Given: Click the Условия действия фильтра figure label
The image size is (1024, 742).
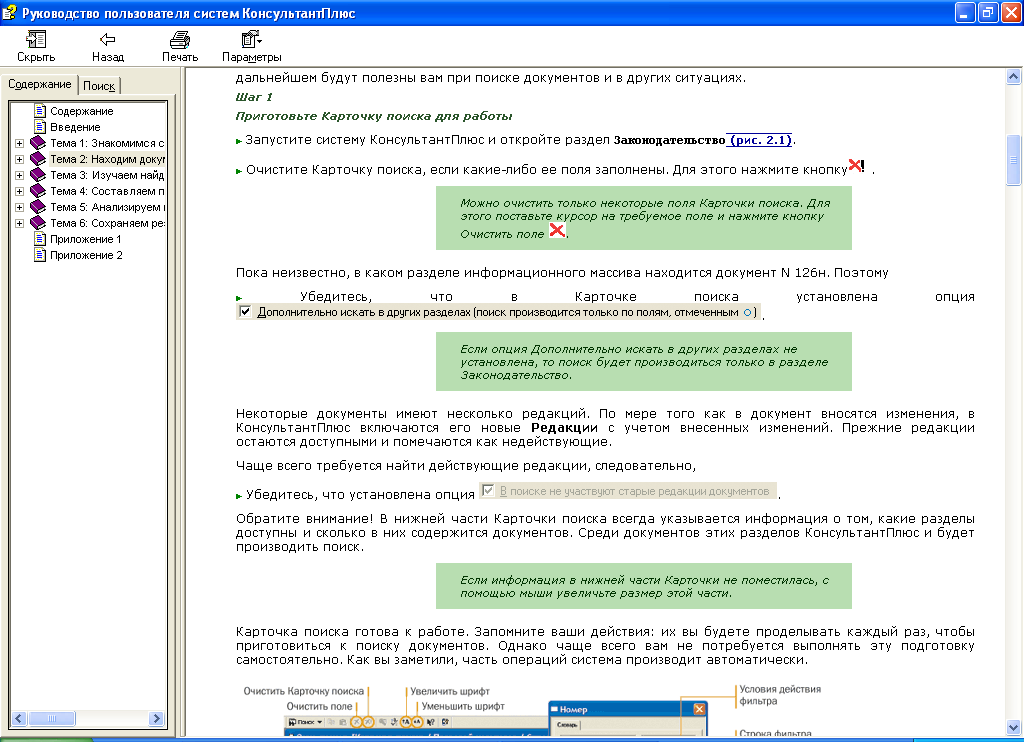Looking at the screenshot, I should (780, 695).
